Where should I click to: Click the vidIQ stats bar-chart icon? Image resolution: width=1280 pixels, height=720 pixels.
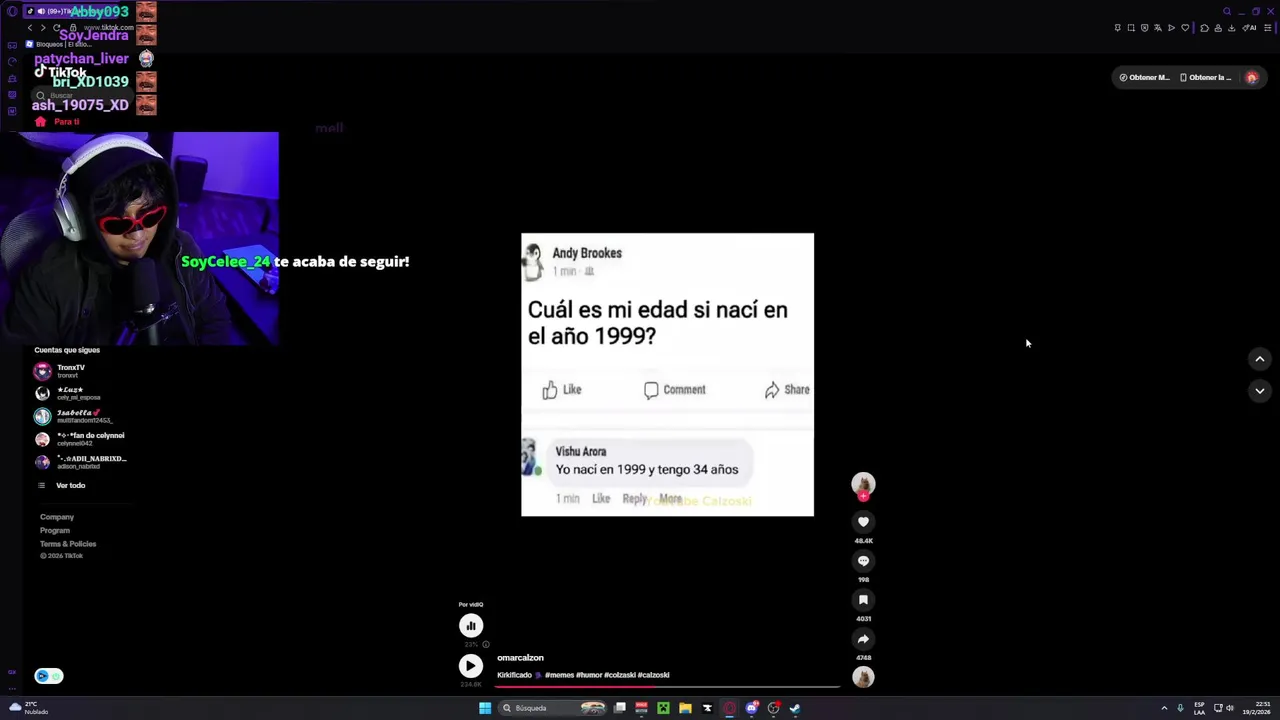click(x=470, y=626)
